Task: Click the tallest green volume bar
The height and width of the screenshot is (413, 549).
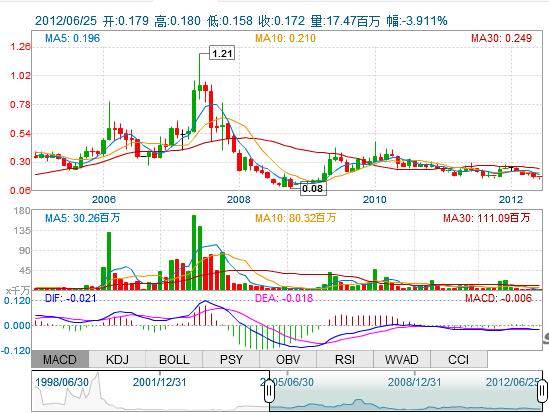Action: (194, 252)
